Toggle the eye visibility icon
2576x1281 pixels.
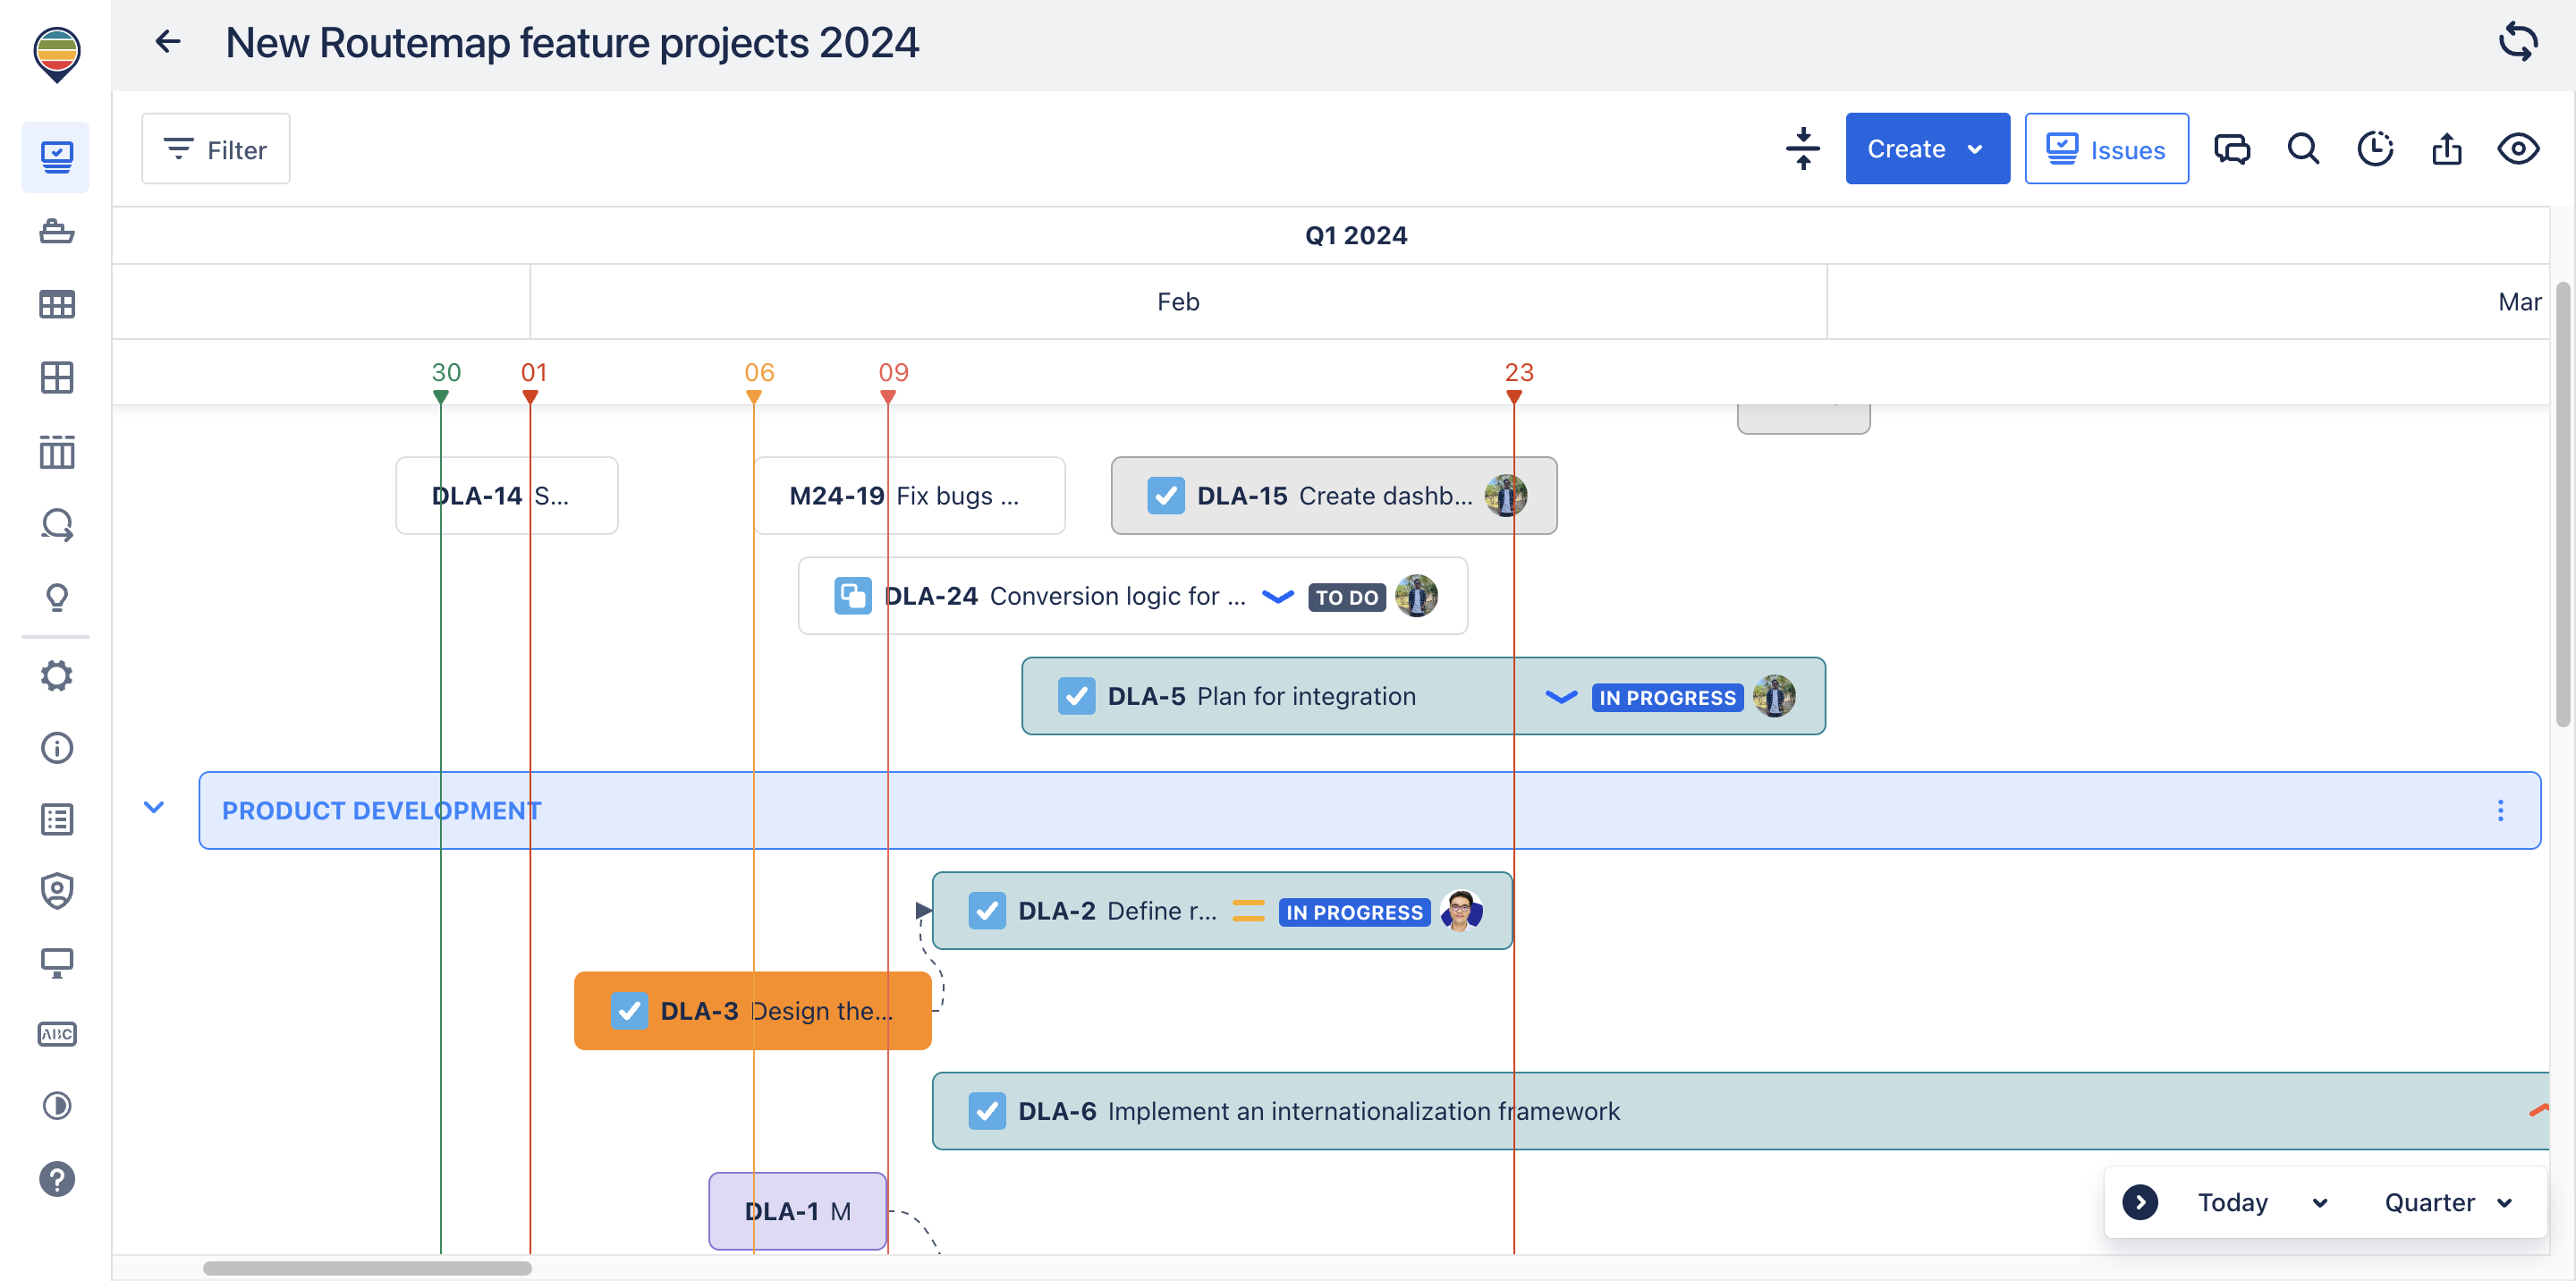click(2517, 148)
